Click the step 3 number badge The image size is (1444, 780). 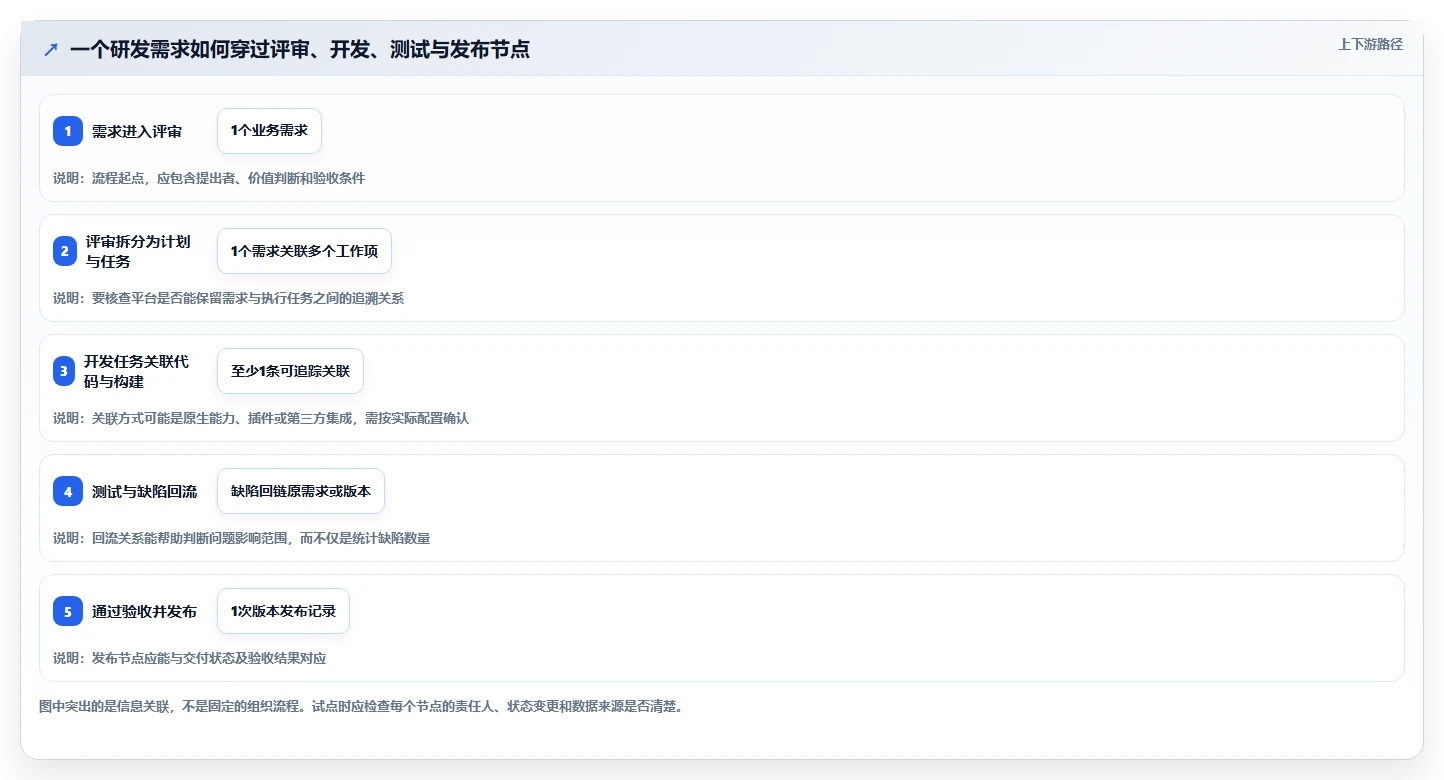point(64,371)
